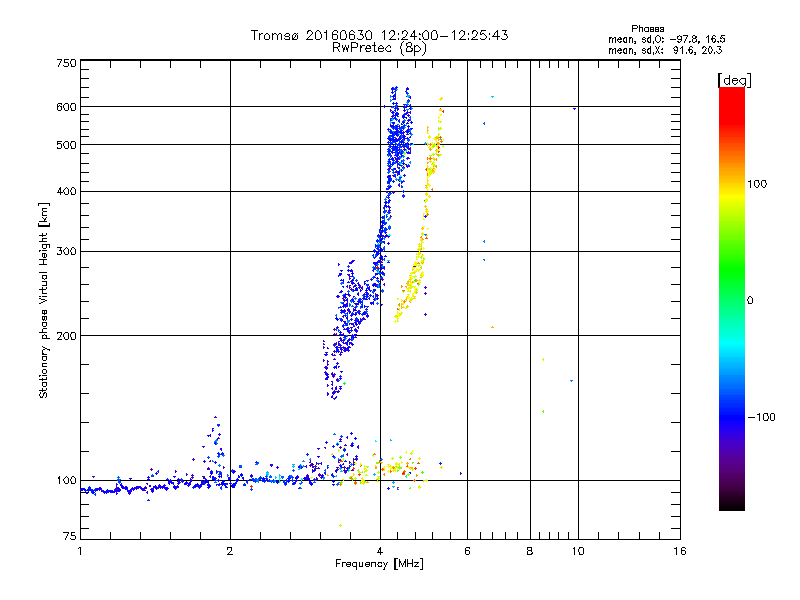Click the '6' x-axis tick label
800x600 pixels.
tap(467, 551)
